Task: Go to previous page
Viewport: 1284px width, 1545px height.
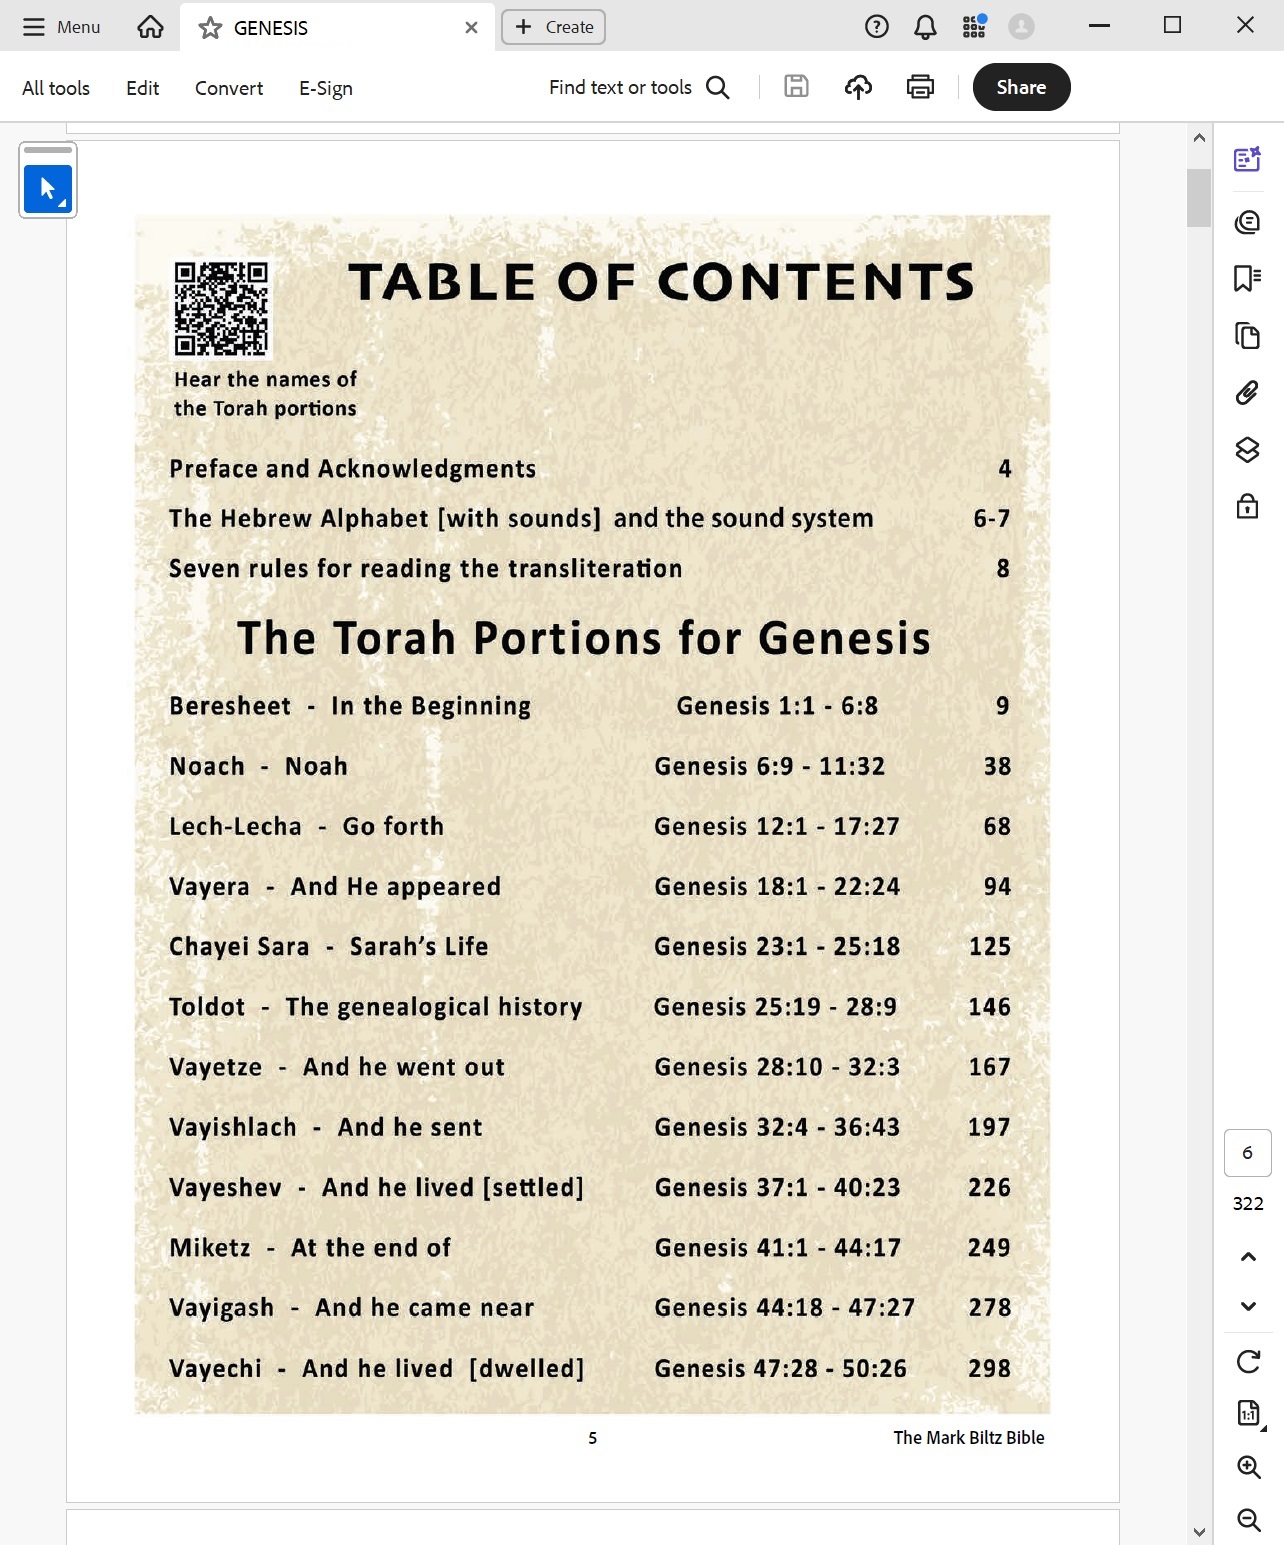Action: pyautogui.click(x=1248, y=1257)
